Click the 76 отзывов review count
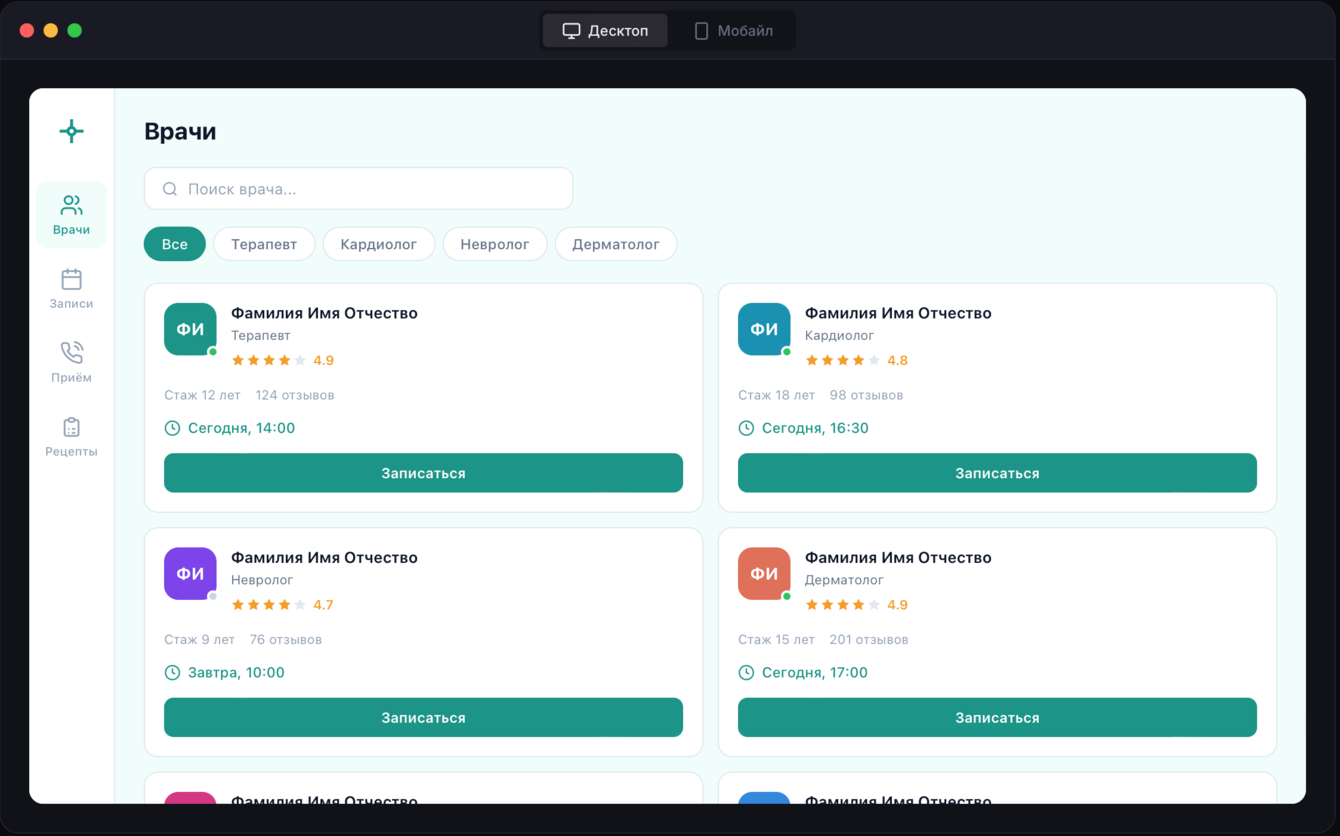Screen dimensions: 1340x836 click(x=286, y=640)
